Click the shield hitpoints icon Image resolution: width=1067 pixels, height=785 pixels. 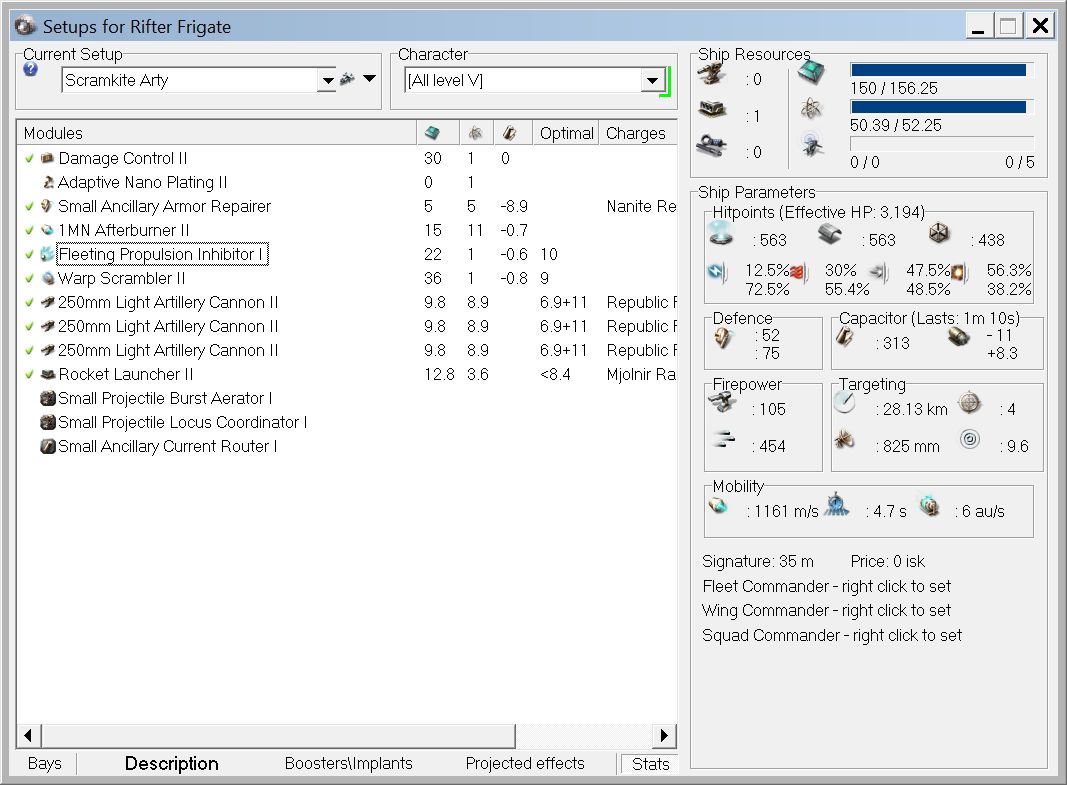[722, 234]
